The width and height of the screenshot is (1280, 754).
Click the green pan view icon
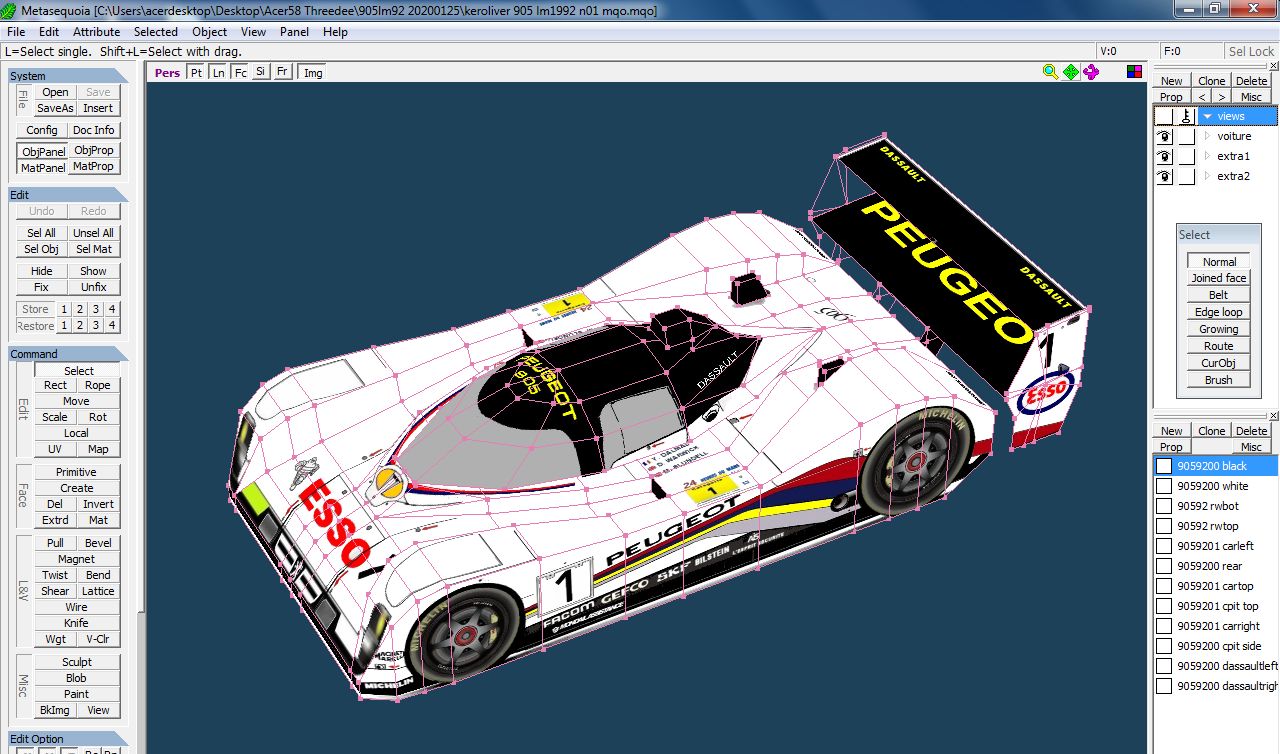click(x=1071, y=72)
